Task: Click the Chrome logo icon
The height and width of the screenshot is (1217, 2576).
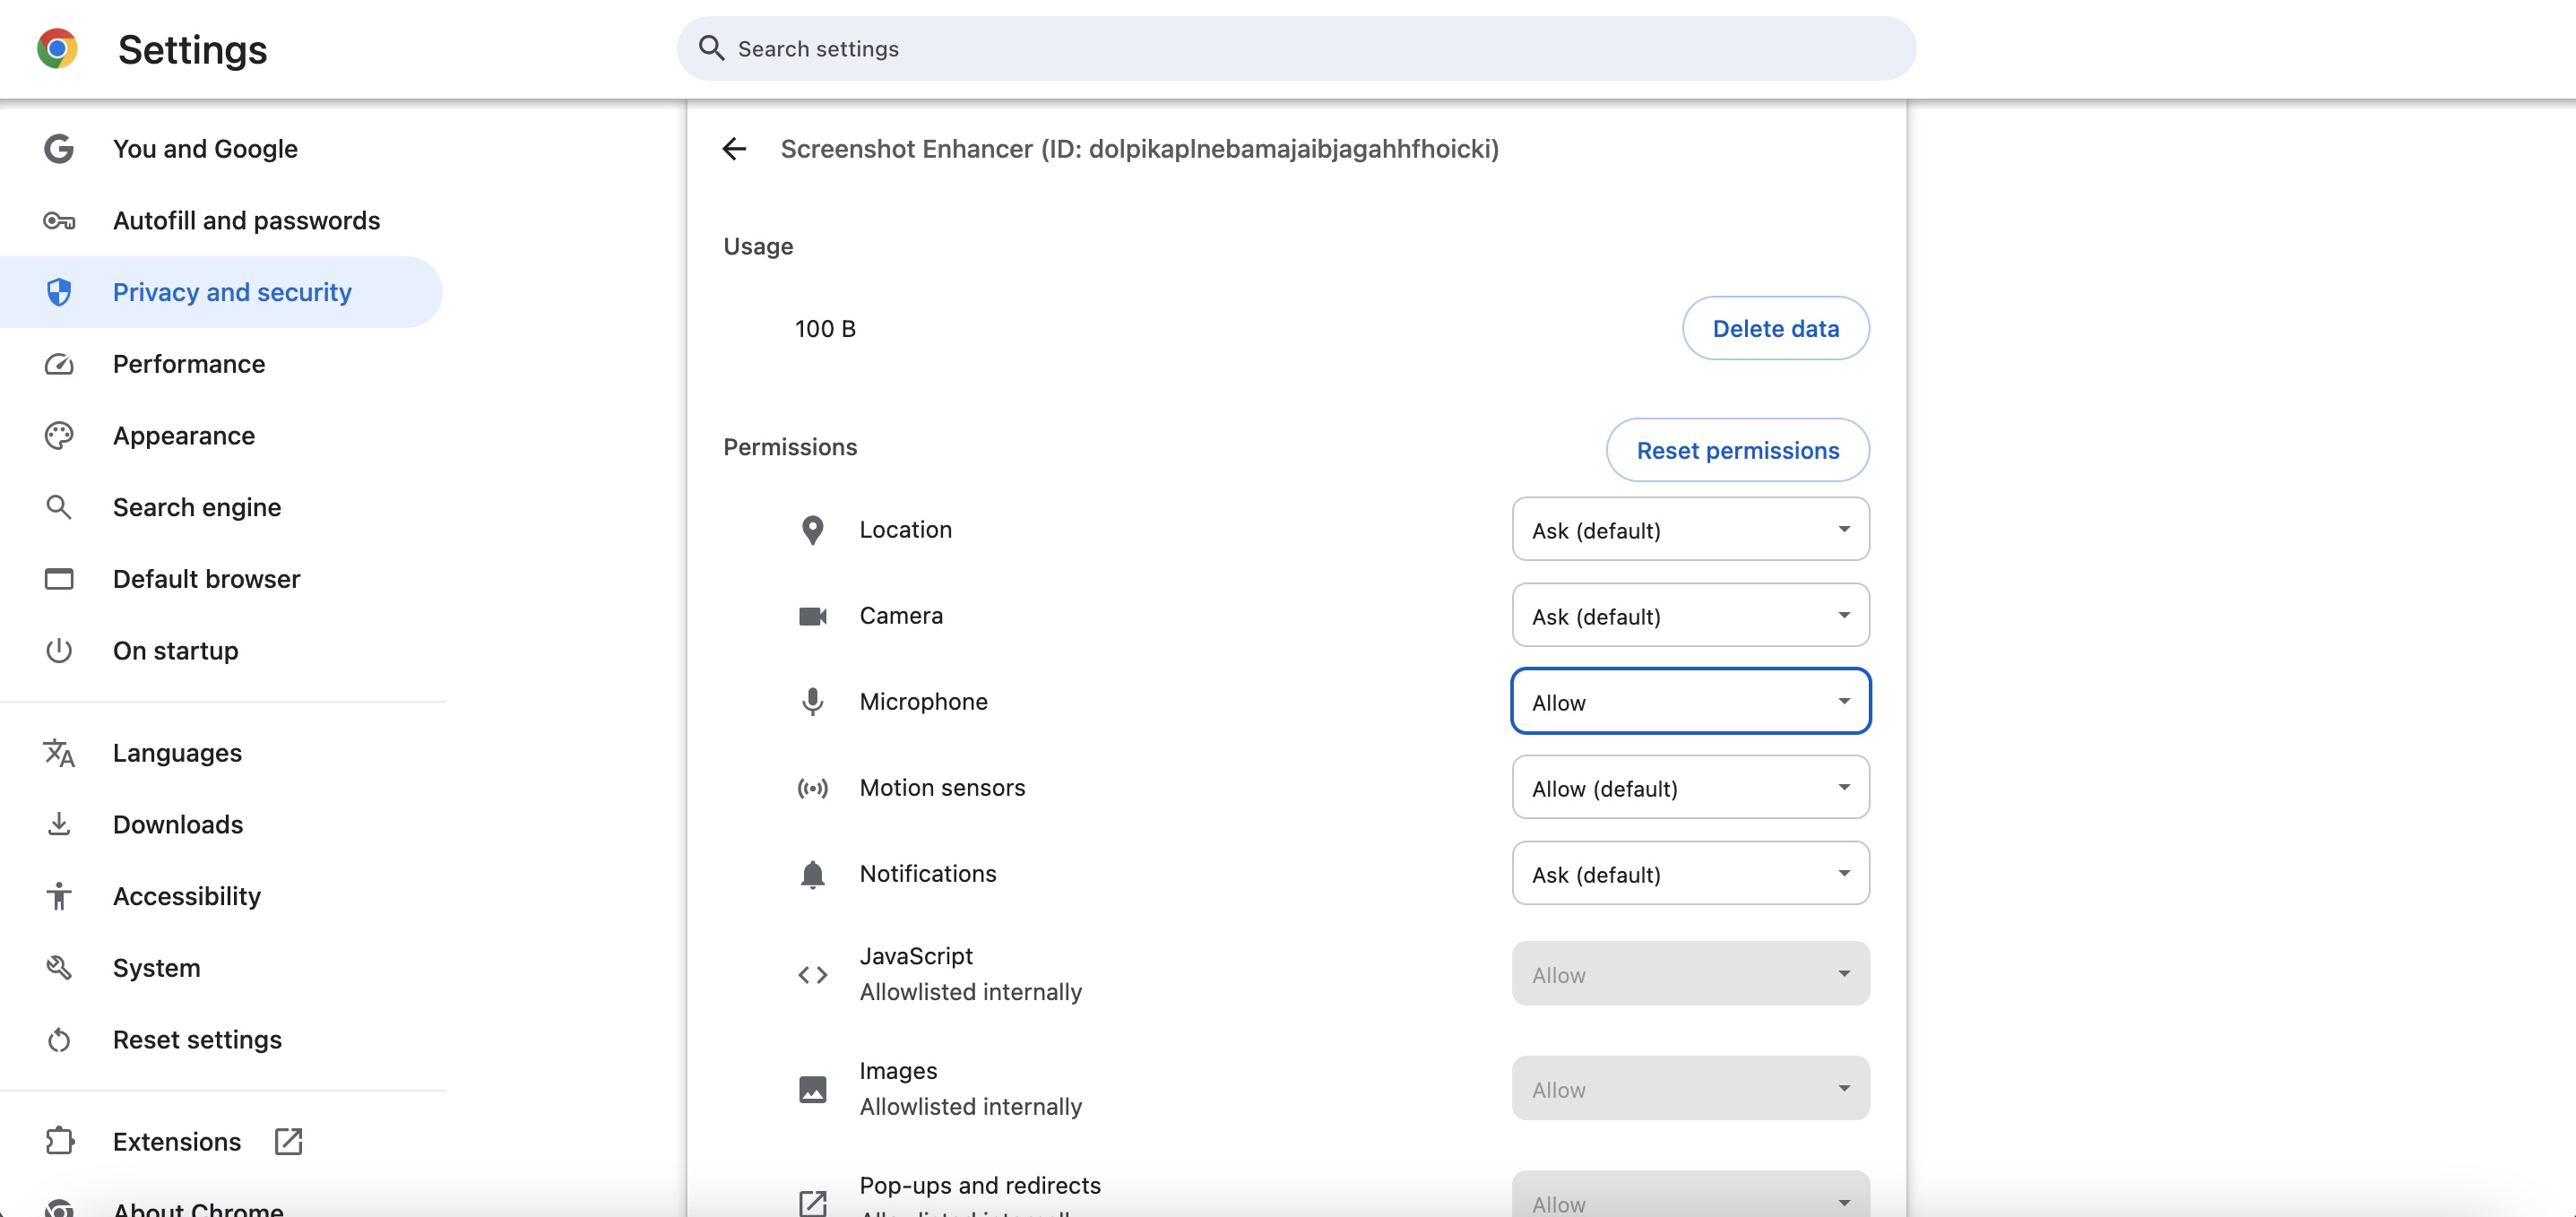Action: (x=57, y=48)
